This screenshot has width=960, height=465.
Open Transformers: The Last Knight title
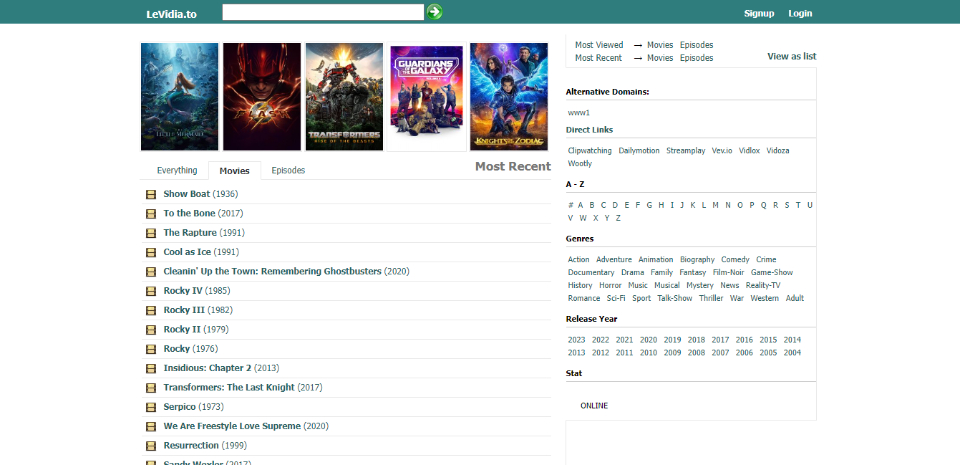(243, 387)
